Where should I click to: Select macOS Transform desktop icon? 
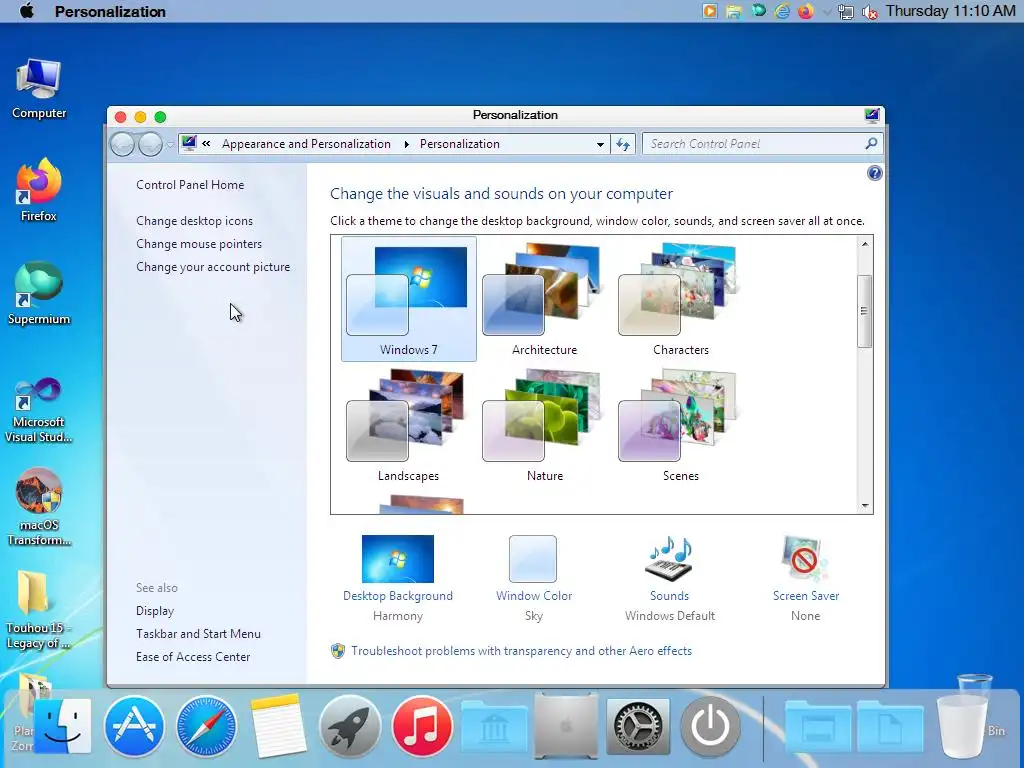[39, 507]
